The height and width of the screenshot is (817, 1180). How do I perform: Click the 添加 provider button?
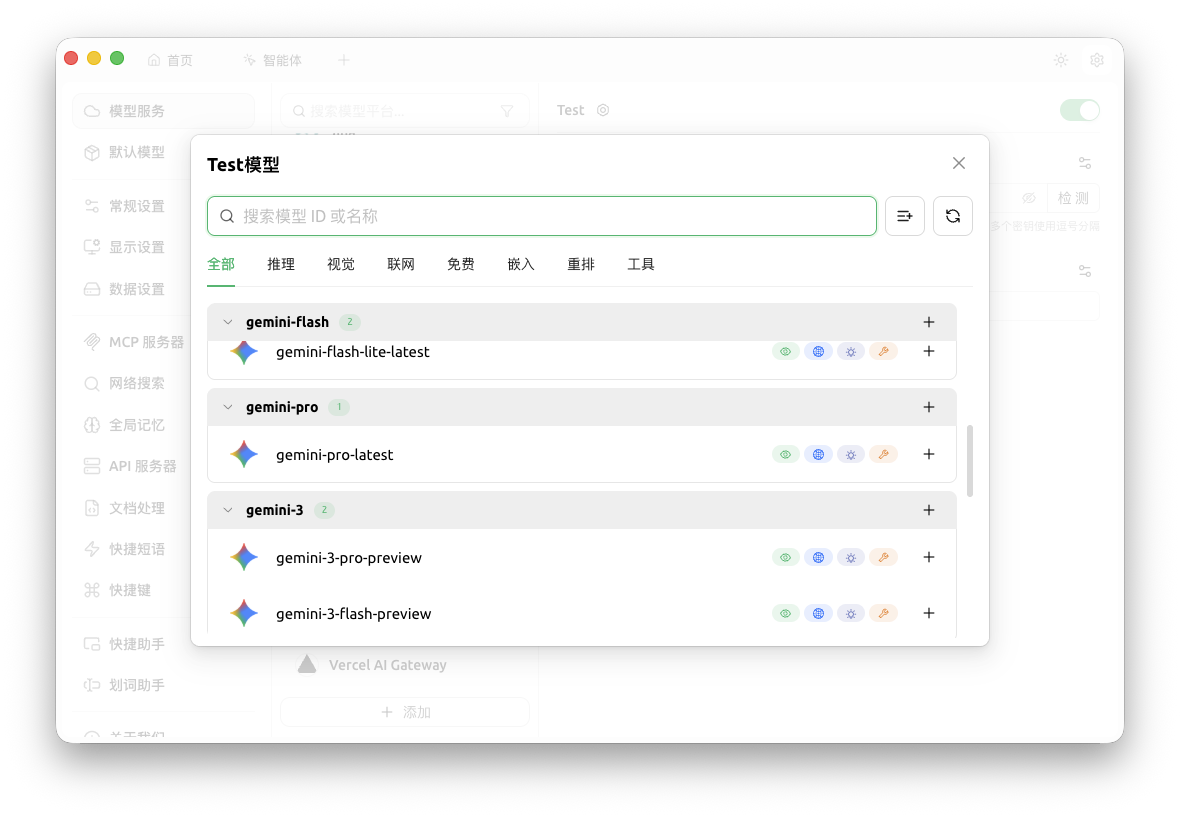(x=405, y=711)
